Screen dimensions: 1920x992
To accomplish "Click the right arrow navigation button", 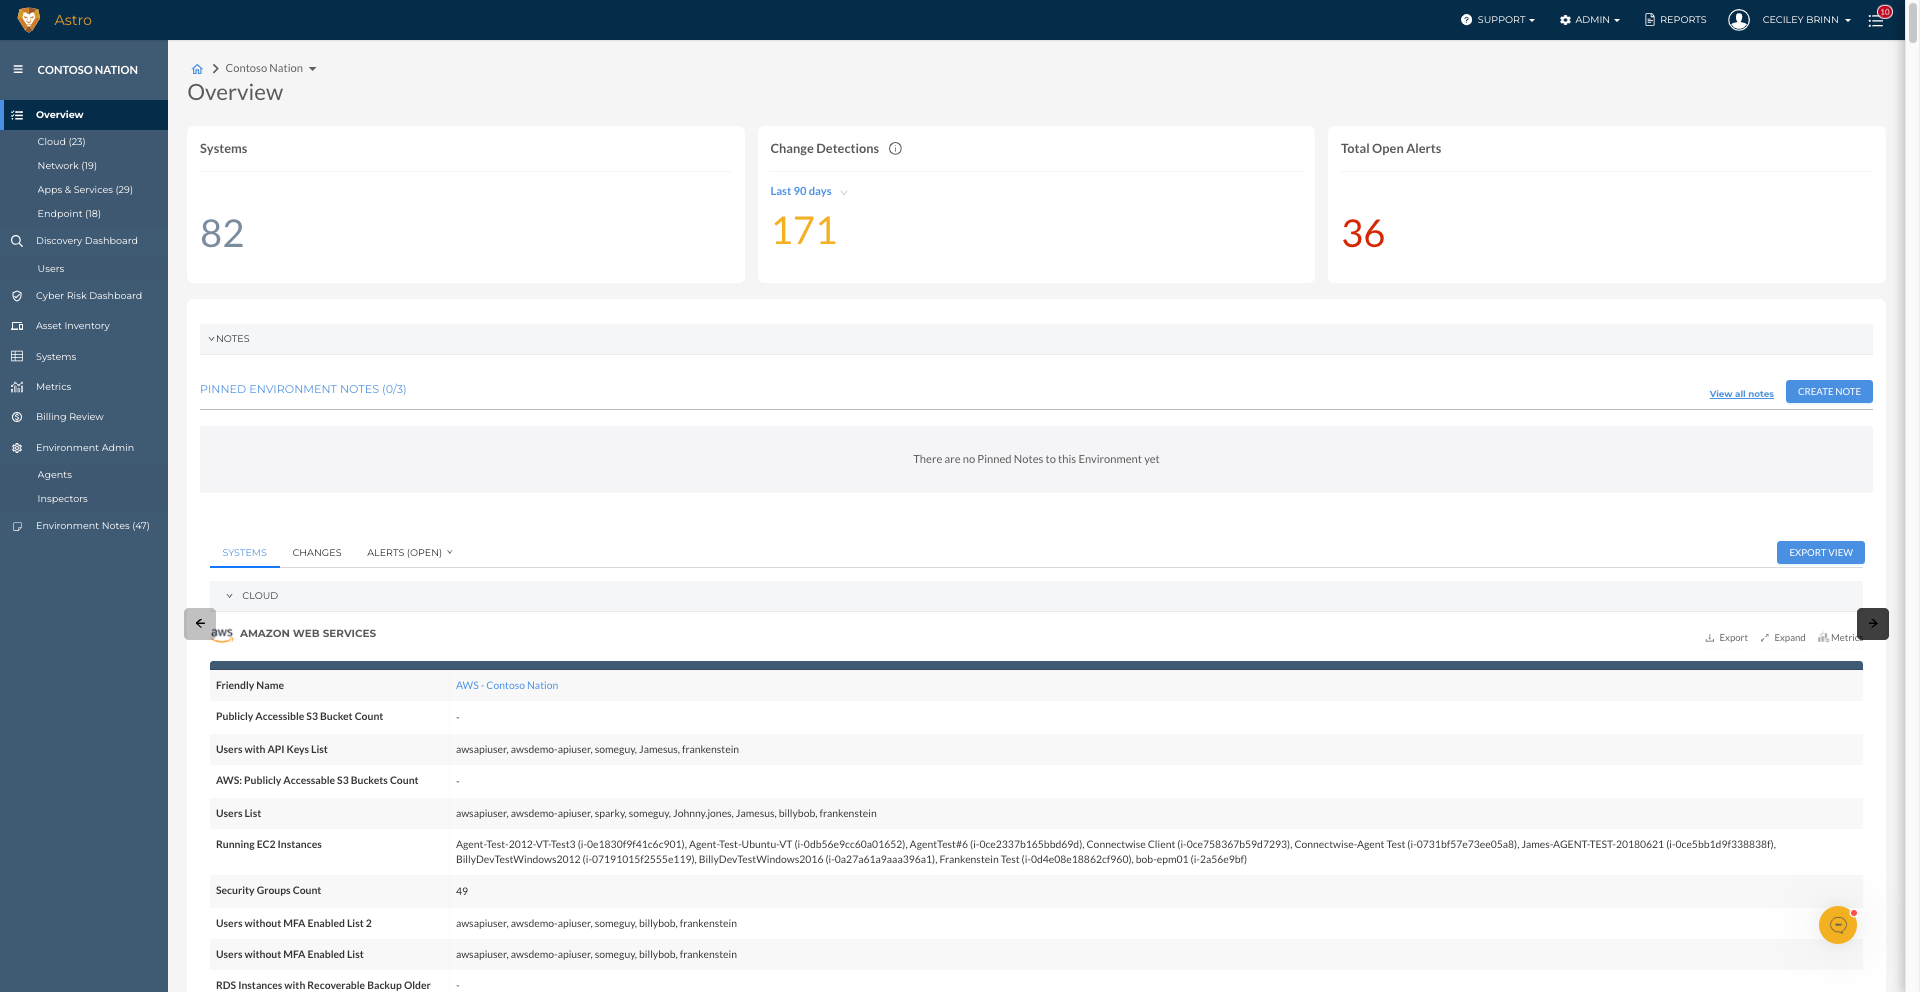I will (x=1873, y=624).
